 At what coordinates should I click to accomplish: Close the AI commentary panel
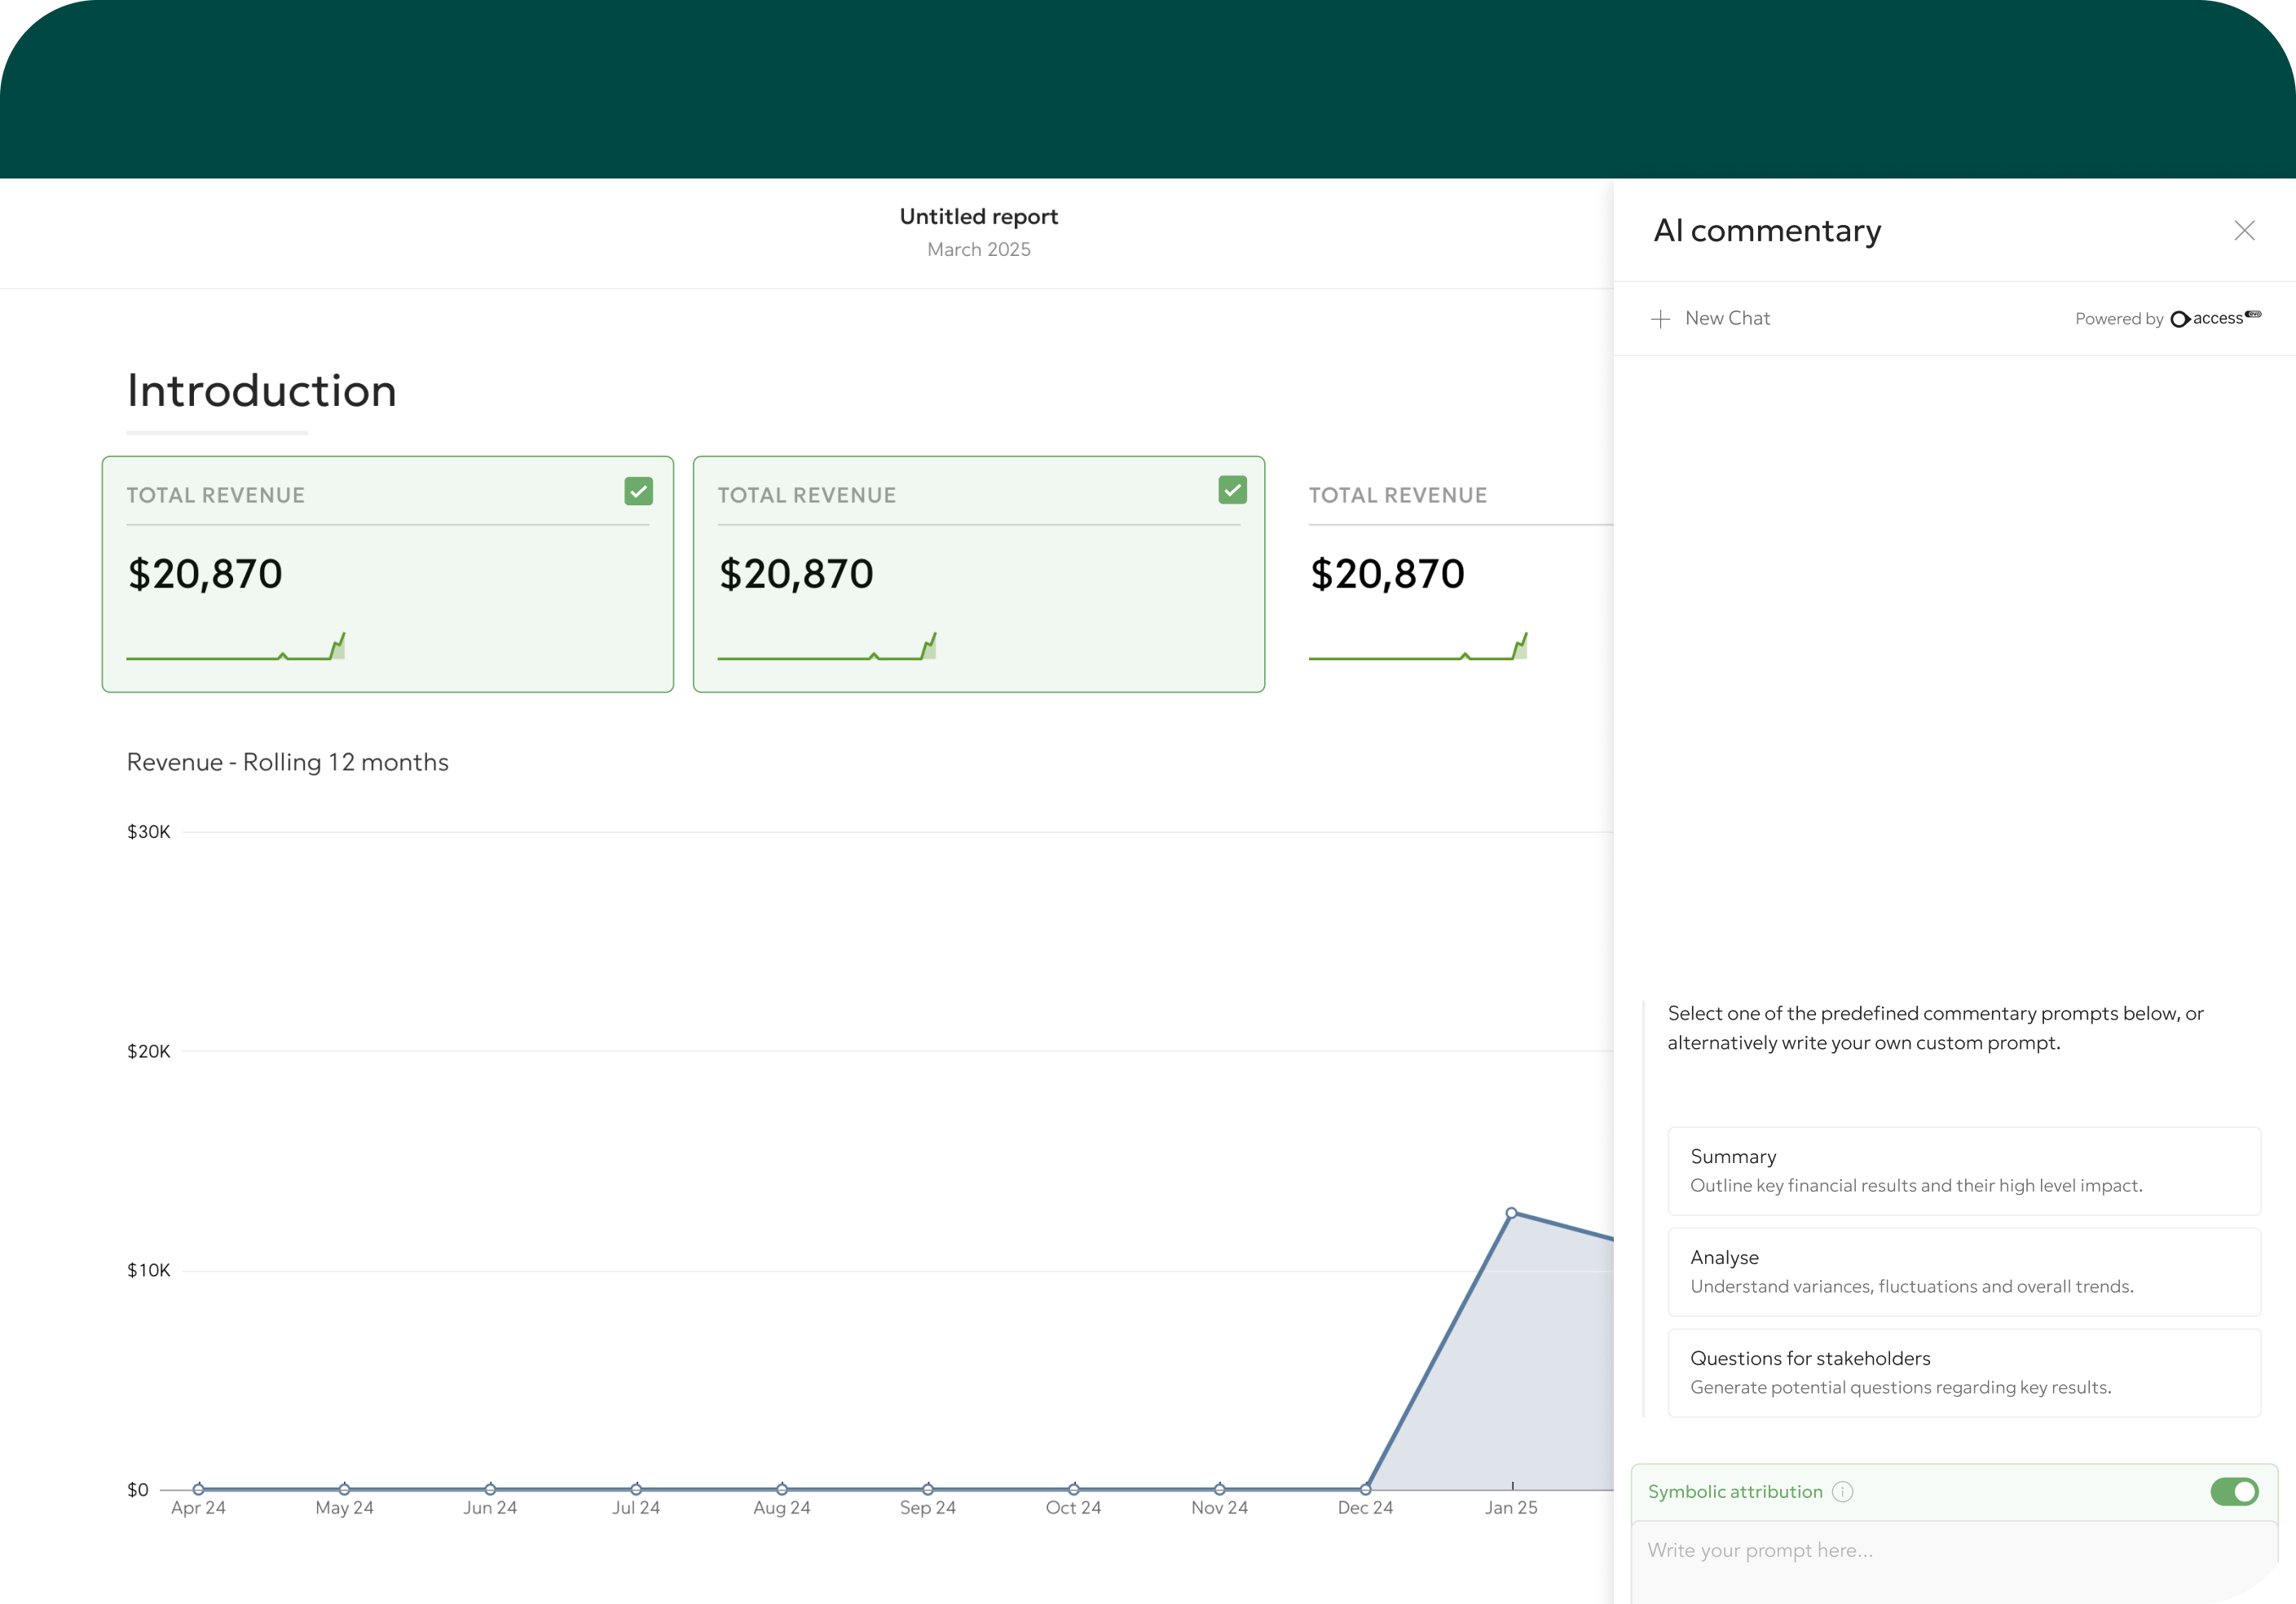pos(2244,231)
